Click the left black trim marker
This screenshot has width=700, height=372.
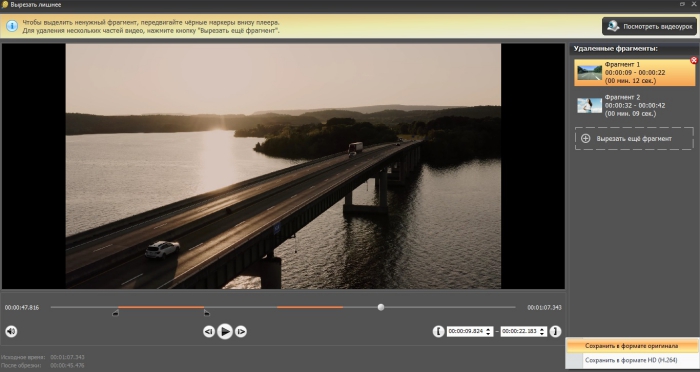pos(115,313)
